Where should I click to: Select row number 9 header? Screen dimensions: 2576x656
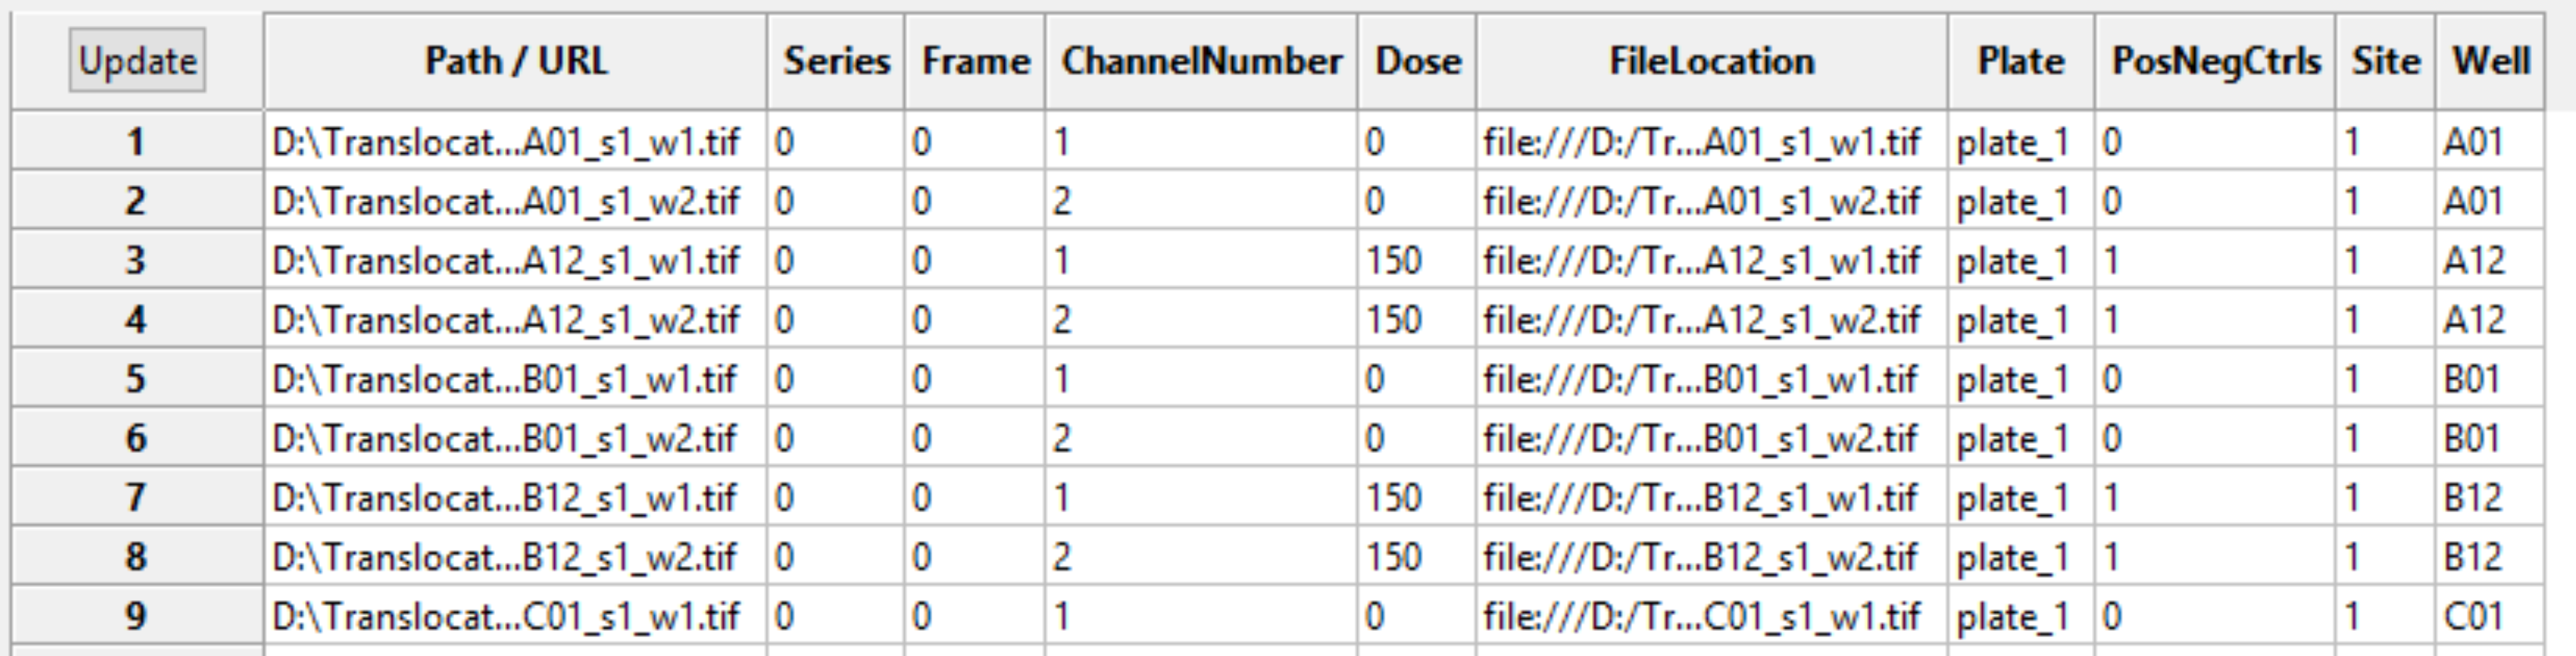[x=137, y=616]
